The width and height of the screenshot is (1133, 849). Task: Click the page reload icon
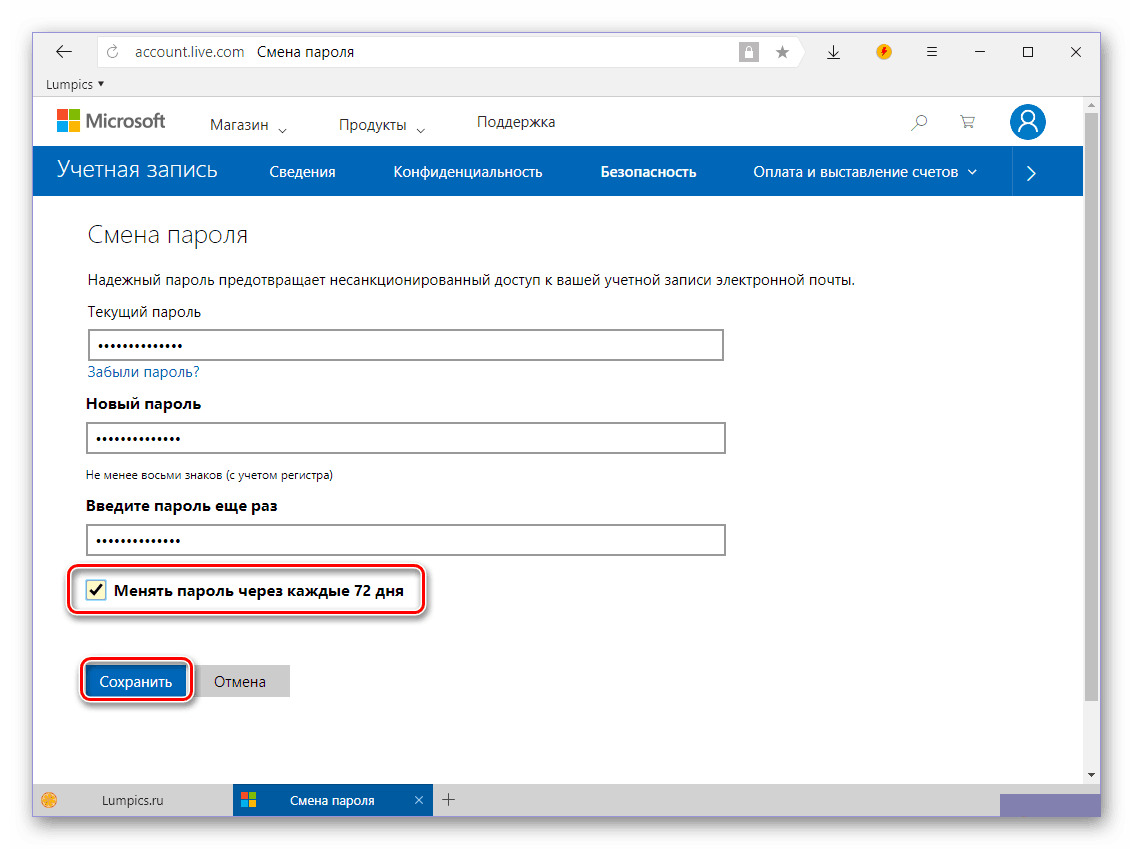tap(113, 52)
